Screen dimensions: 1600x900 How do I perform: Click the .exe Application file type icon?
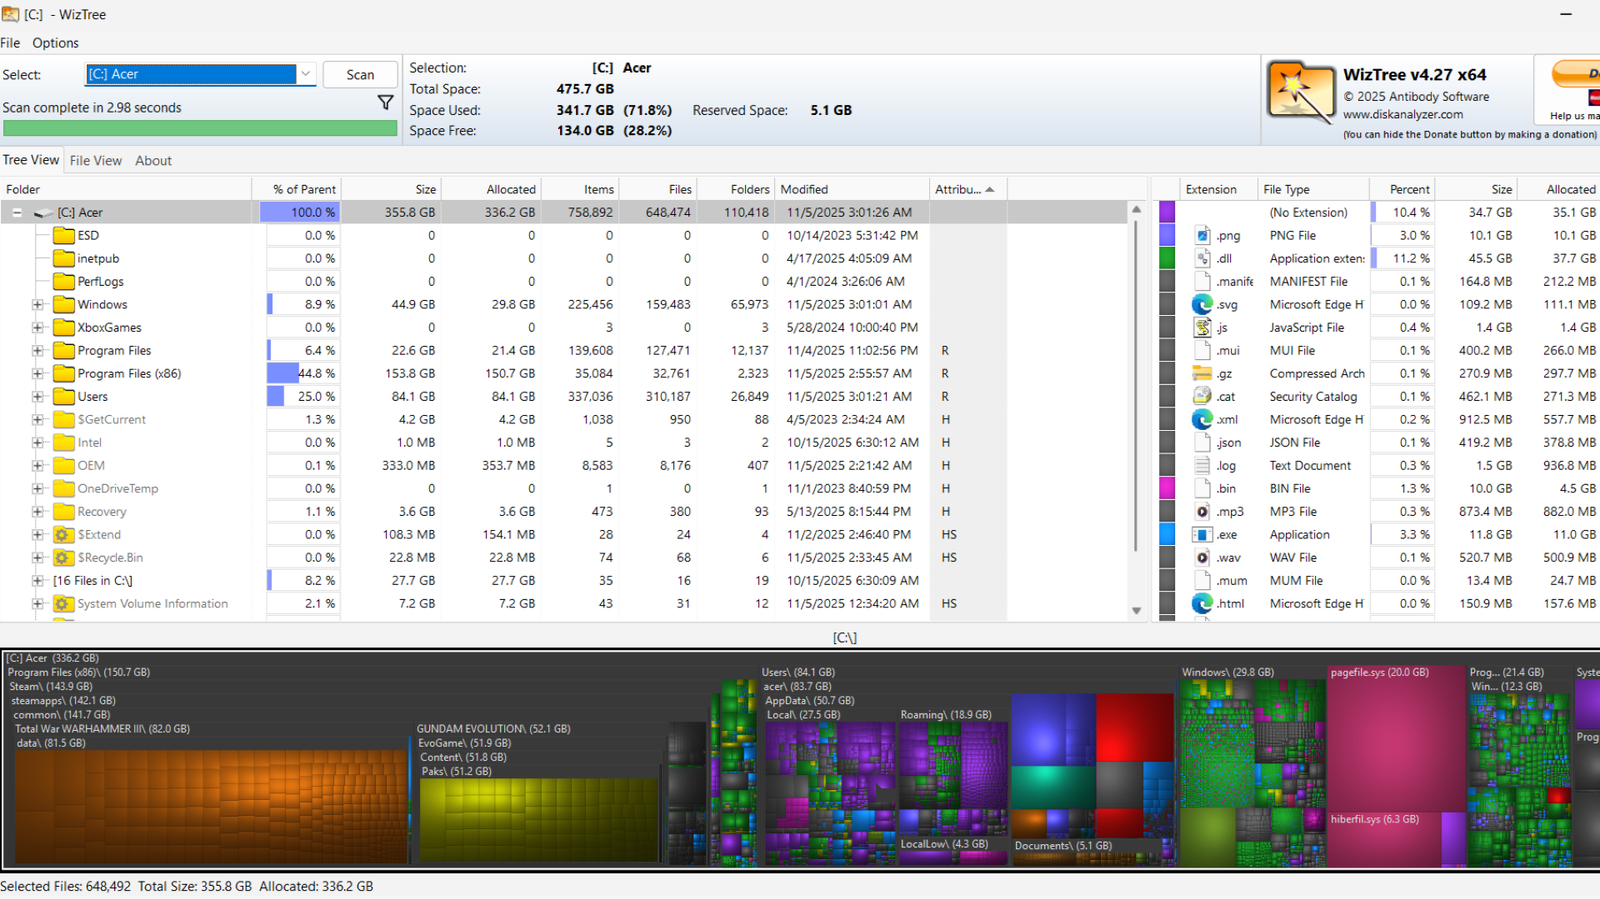tap(1202, 534)
